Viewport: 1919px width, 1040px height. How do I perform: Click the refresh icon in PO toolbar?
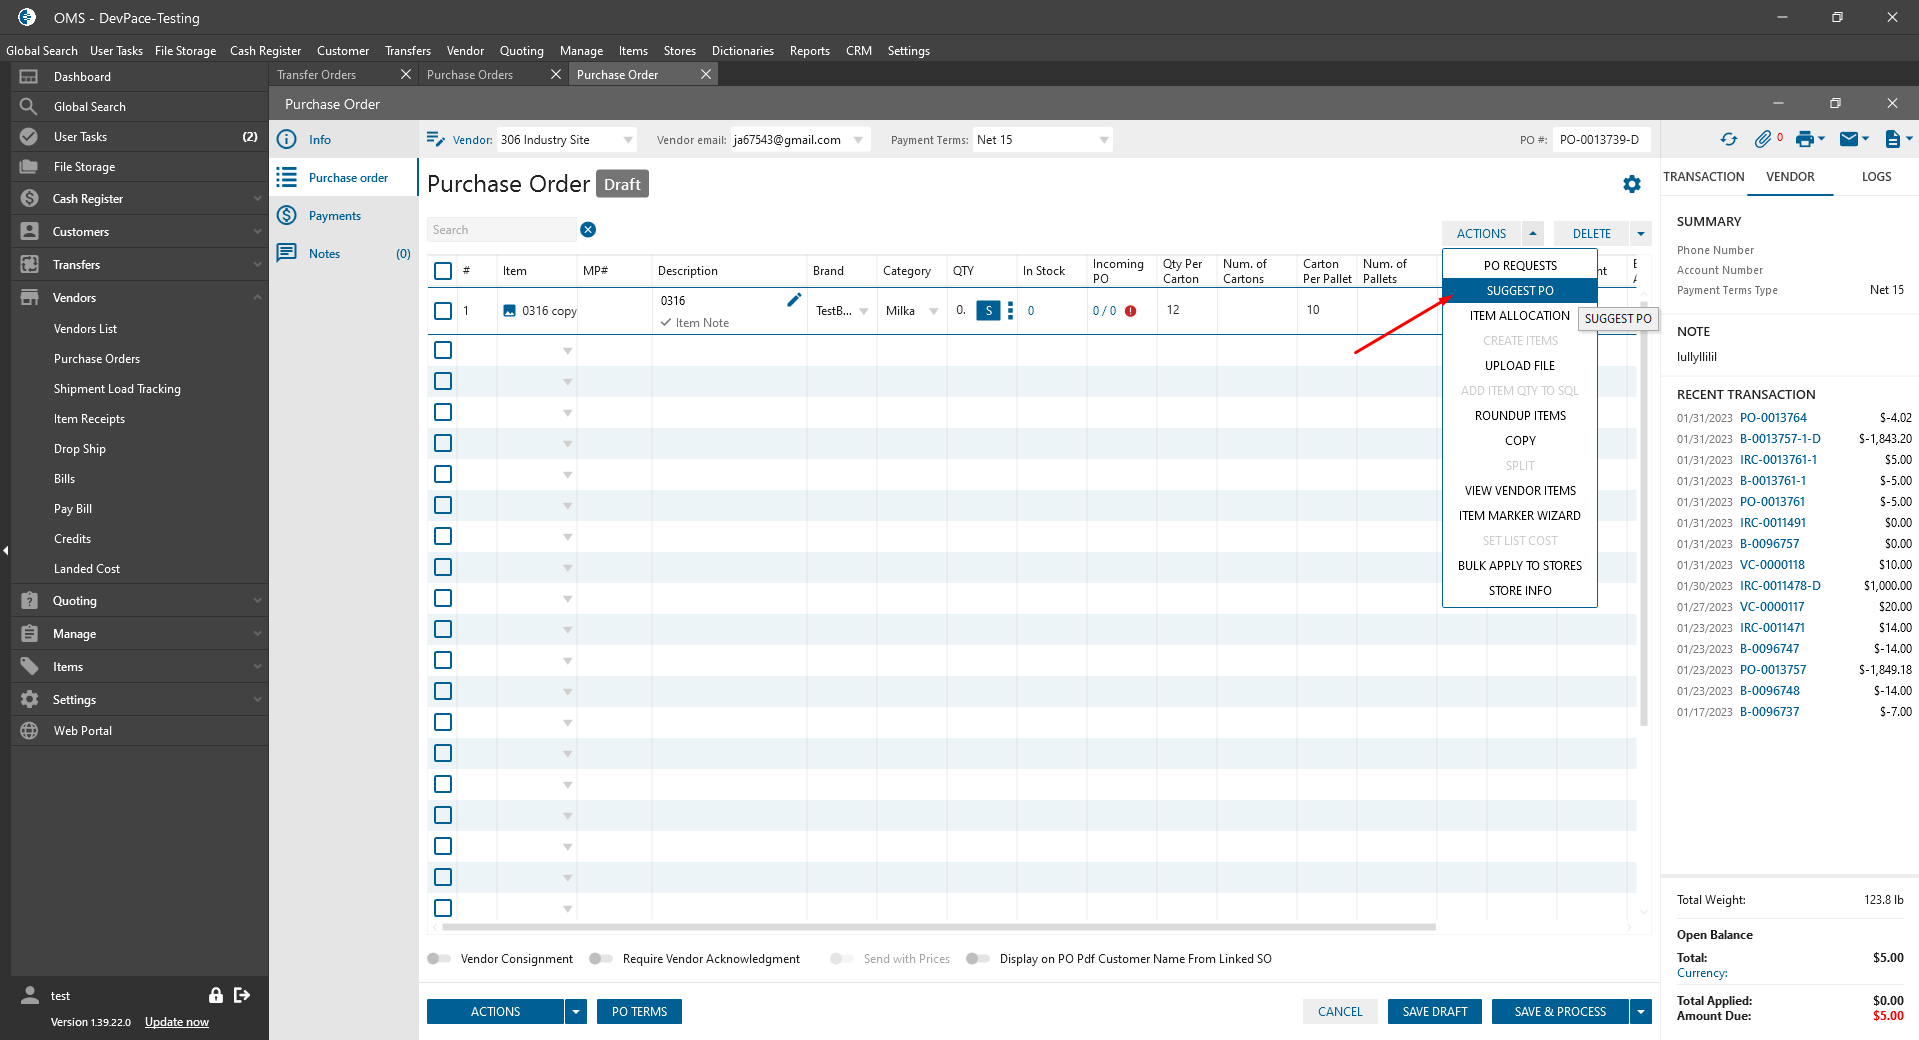pos(1728,140)
